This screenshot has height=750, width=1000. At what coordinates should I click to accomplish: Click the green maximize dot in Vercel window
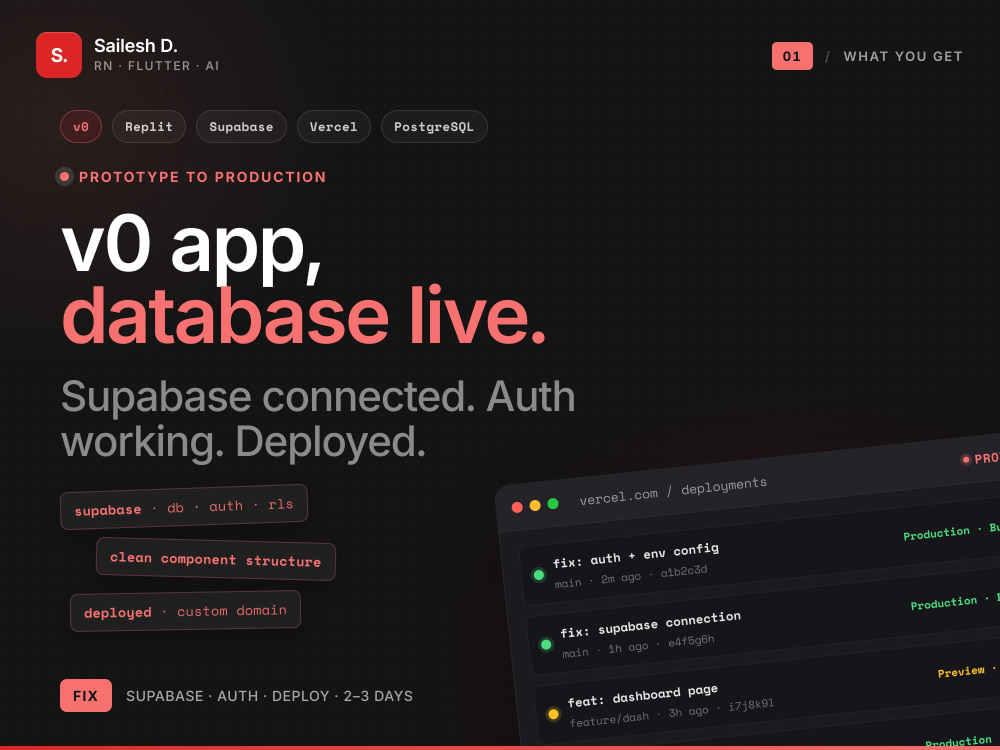[x=553, y=503]
